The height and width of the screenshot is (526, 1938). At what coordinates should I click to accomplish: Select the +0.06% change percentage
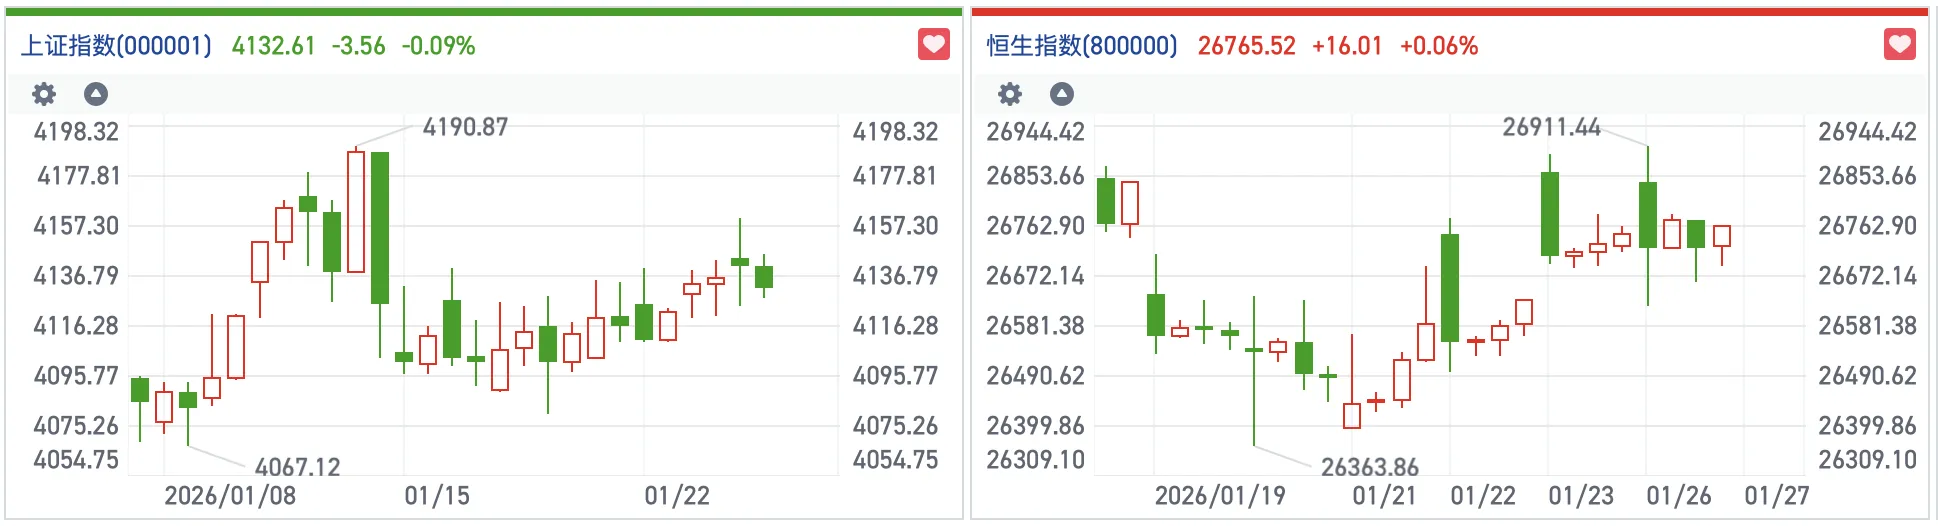(1438, 46)
